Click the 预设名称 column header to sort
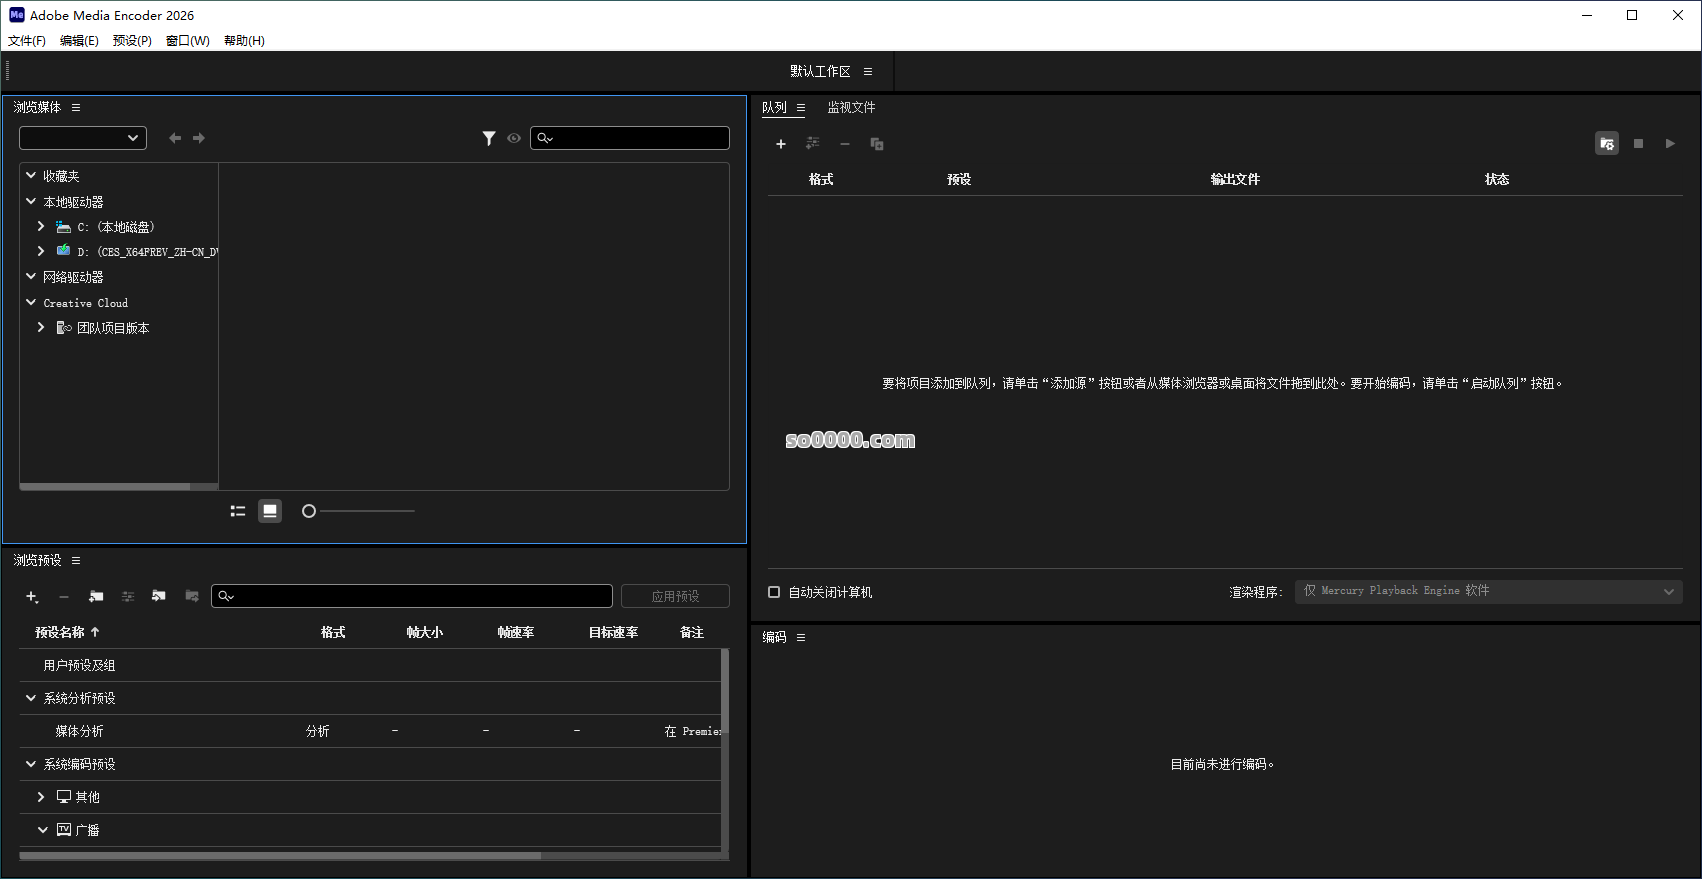Screen dimensions: 1702x879 click(60, 632)
